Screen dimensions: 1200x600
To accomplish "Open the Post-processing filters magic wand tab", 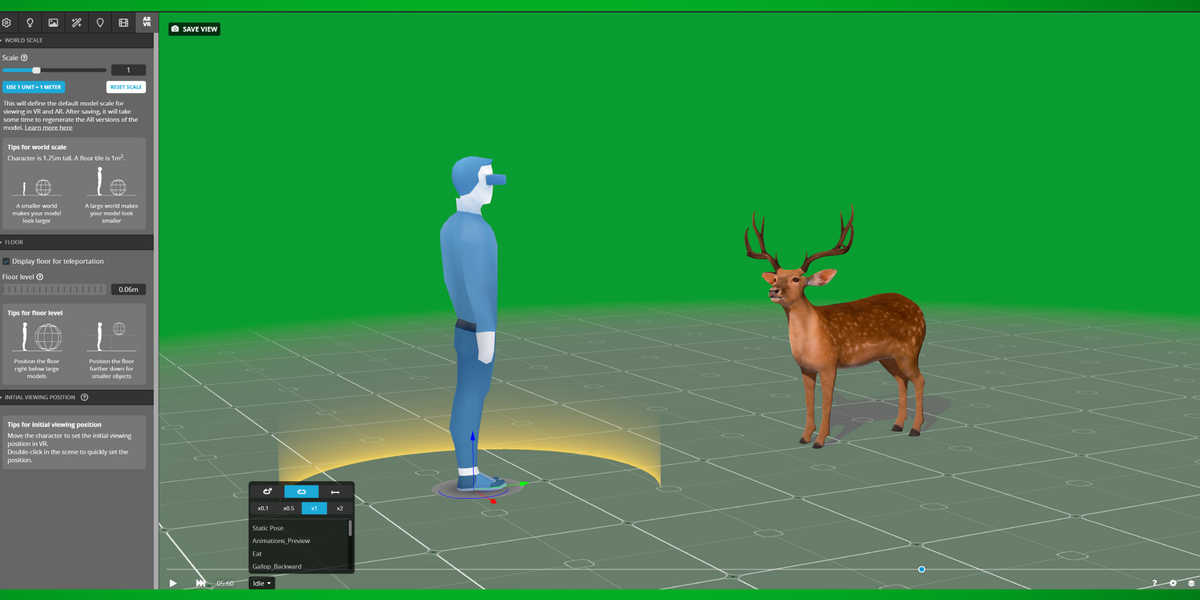I will 77,22.
